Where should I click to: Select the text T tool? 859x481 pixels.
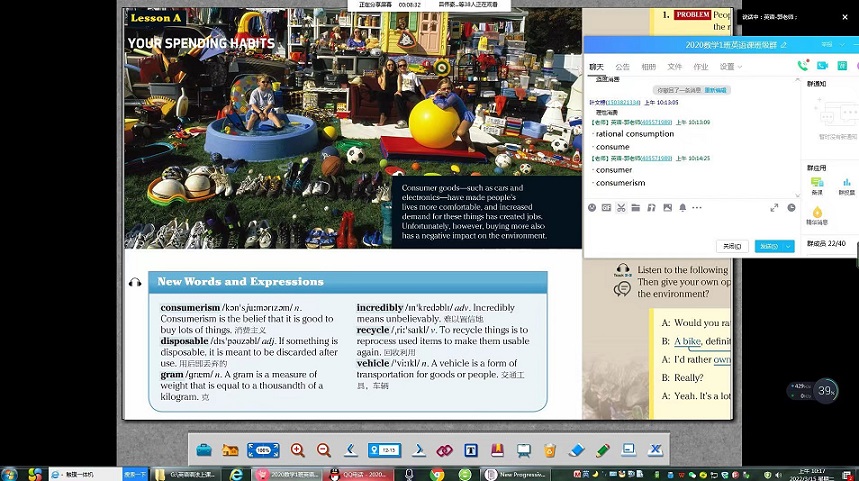[471, 450]
